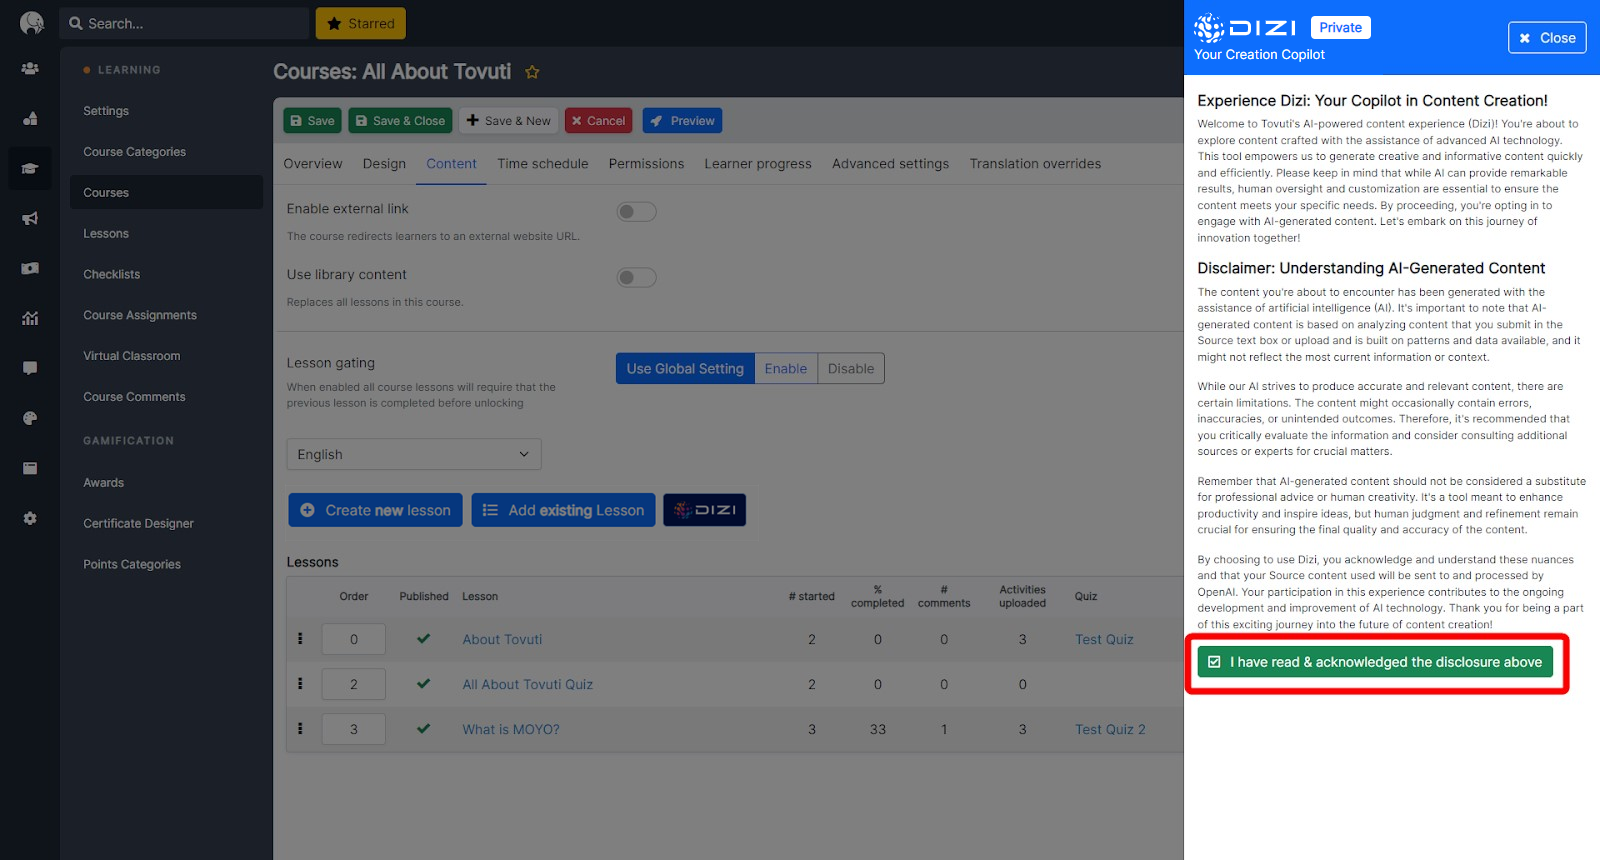This screenshot has width=1600, height=860.
Task: Click the drag handle for All About Tovuti Quiz
Action: coord(300,684)
